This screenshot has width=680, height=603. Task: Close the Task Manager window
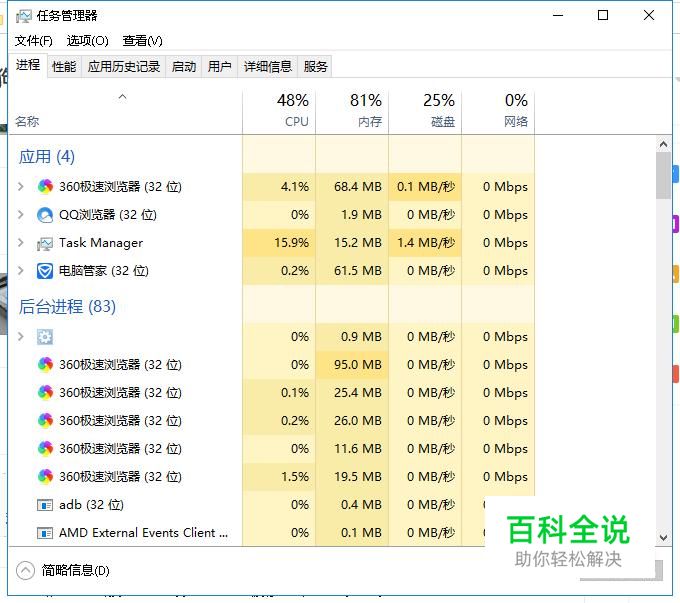coord(649,16)
